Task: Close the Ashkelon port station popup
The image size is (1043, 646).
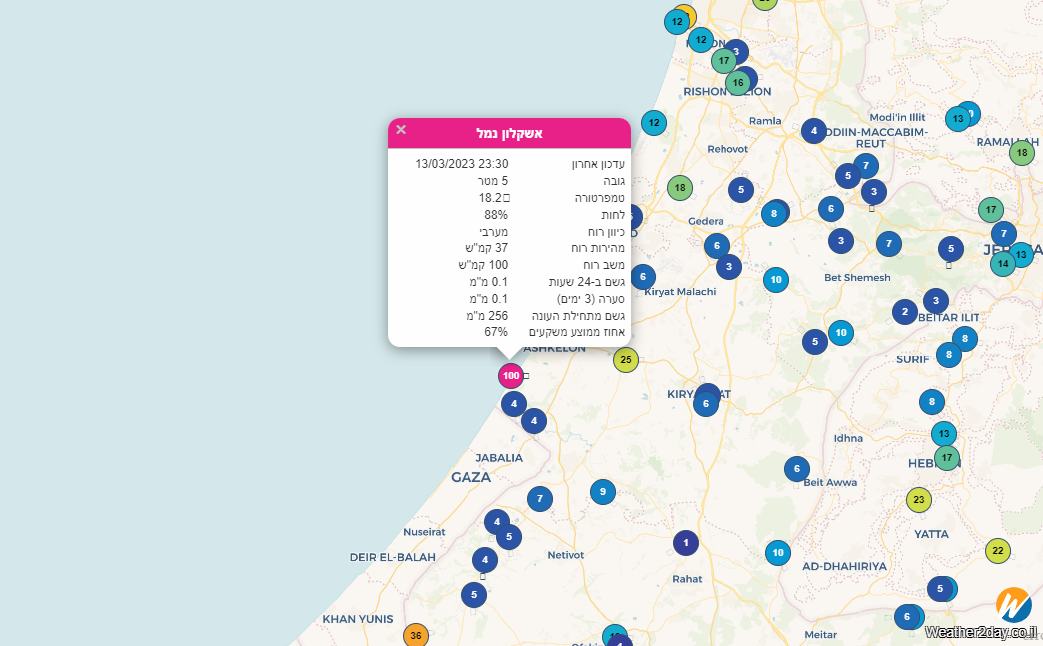Action: tap(401, 130)
